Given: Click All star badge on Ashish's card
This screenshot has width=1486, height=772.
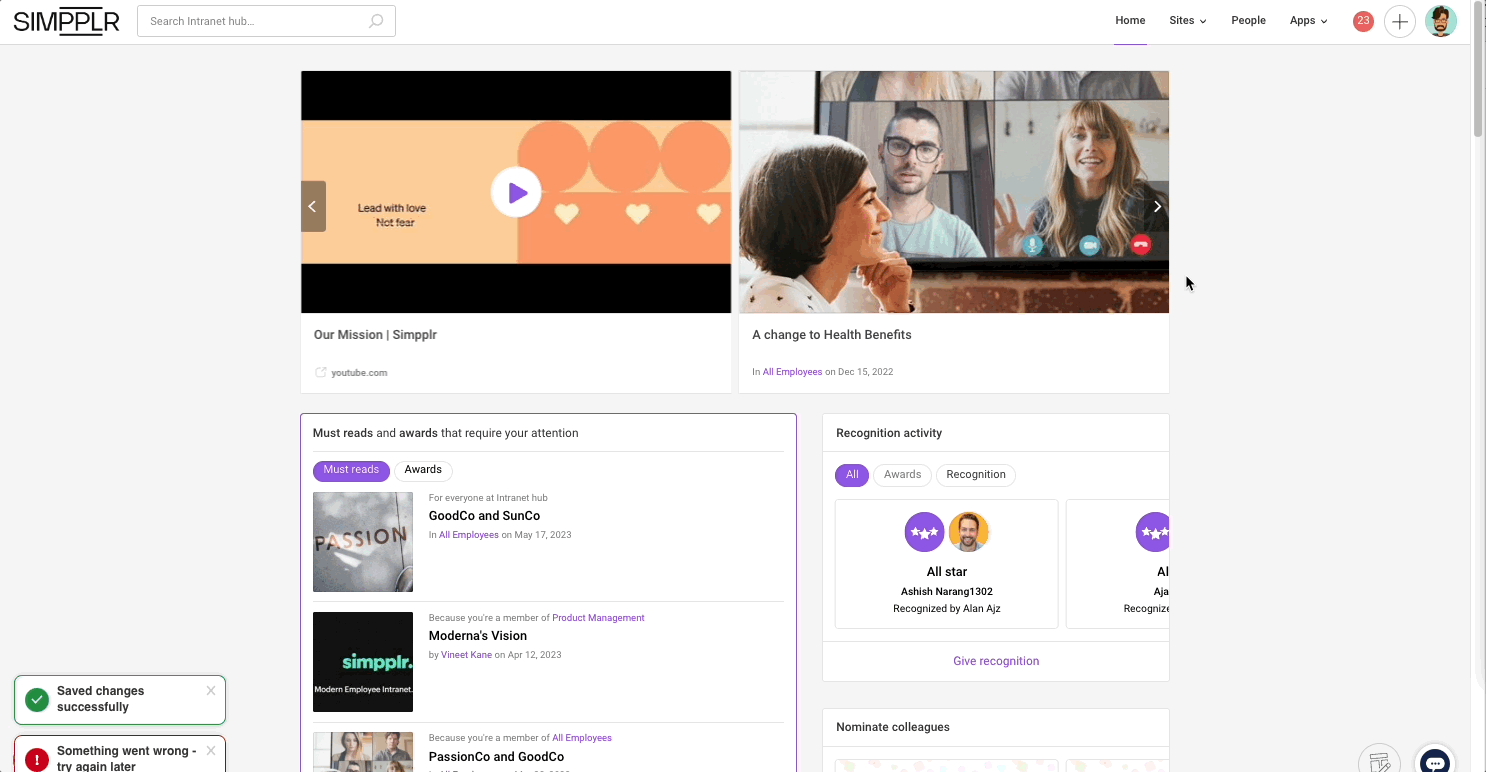Looking at the screenshot, I should point(925,532).
